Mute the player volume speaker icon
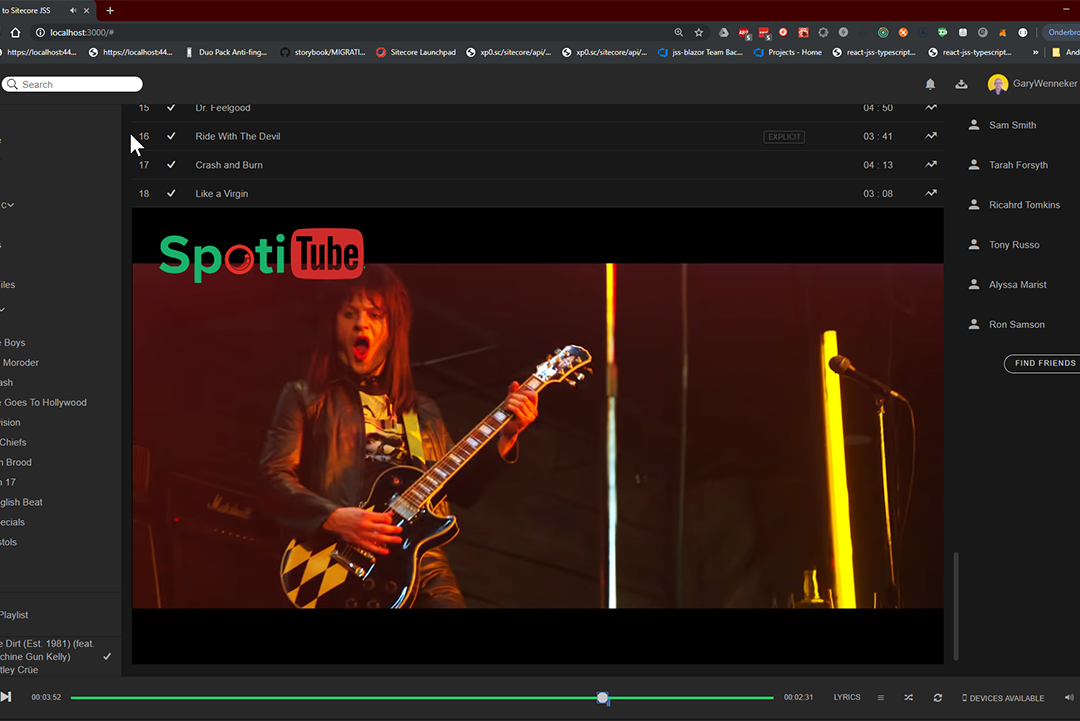 (1069, 698)
